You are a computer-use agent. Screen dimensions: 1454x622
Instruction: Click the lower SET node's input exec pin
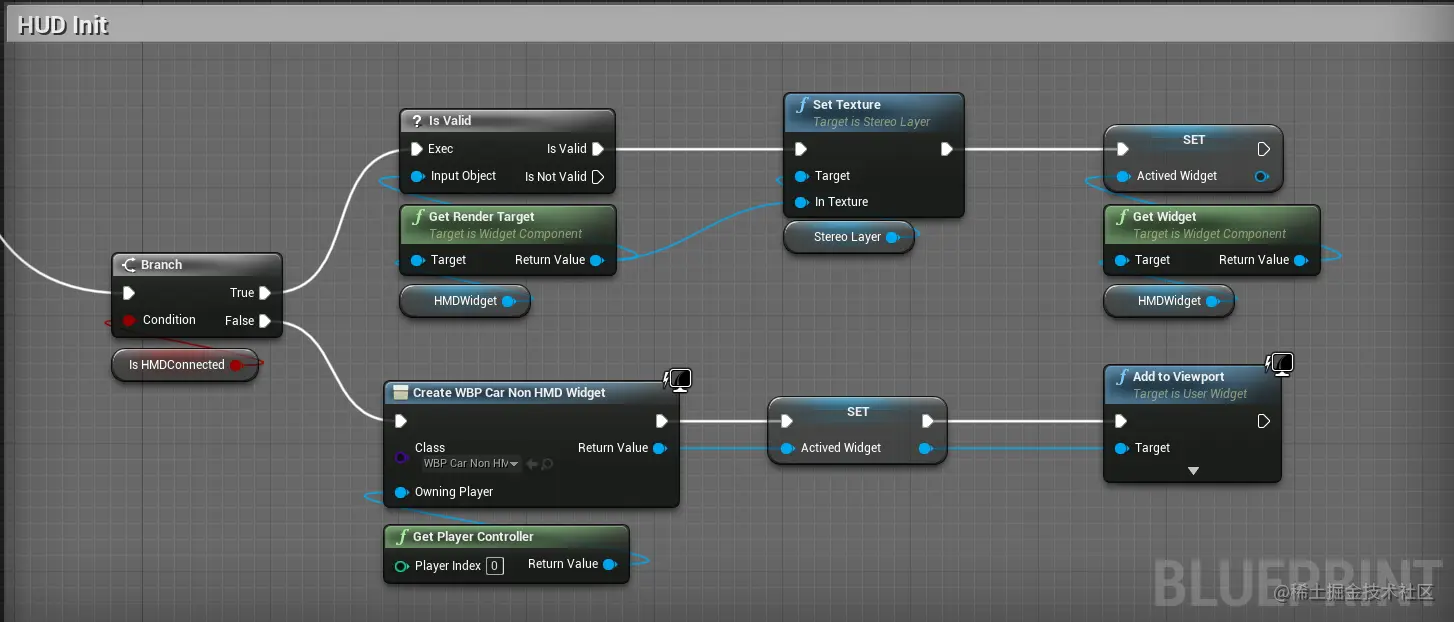pos(787,421)
